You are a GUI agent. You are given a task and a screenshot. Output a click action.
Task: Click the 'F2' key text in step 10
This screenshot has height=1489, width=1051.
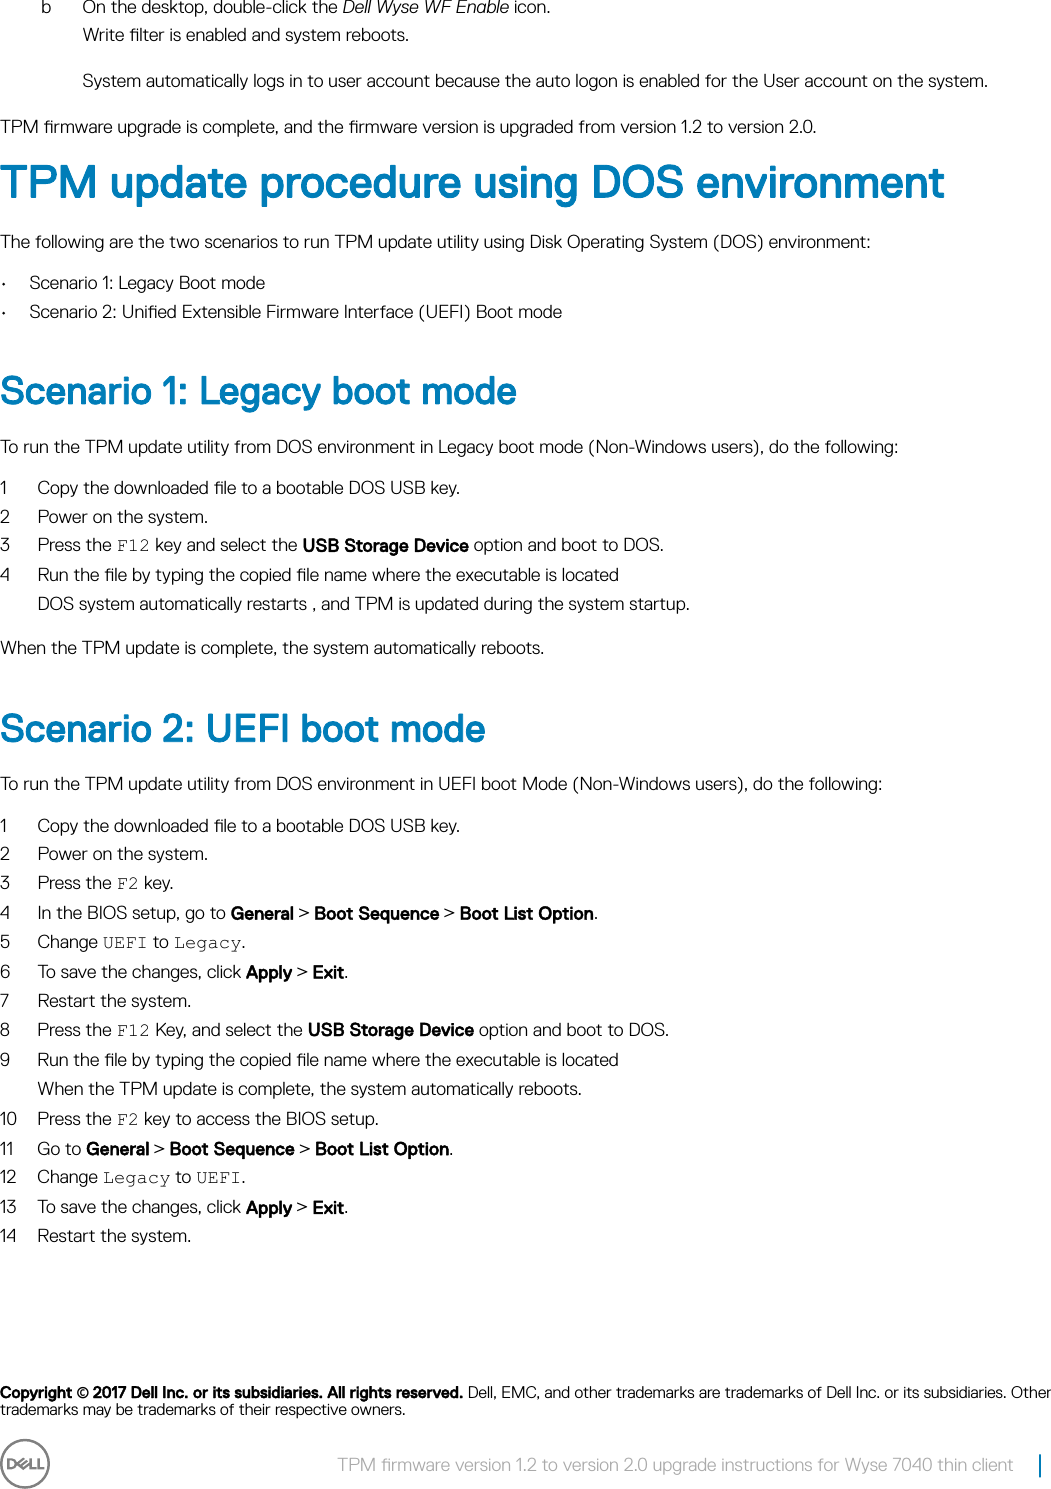click(x=127, y=1120)
